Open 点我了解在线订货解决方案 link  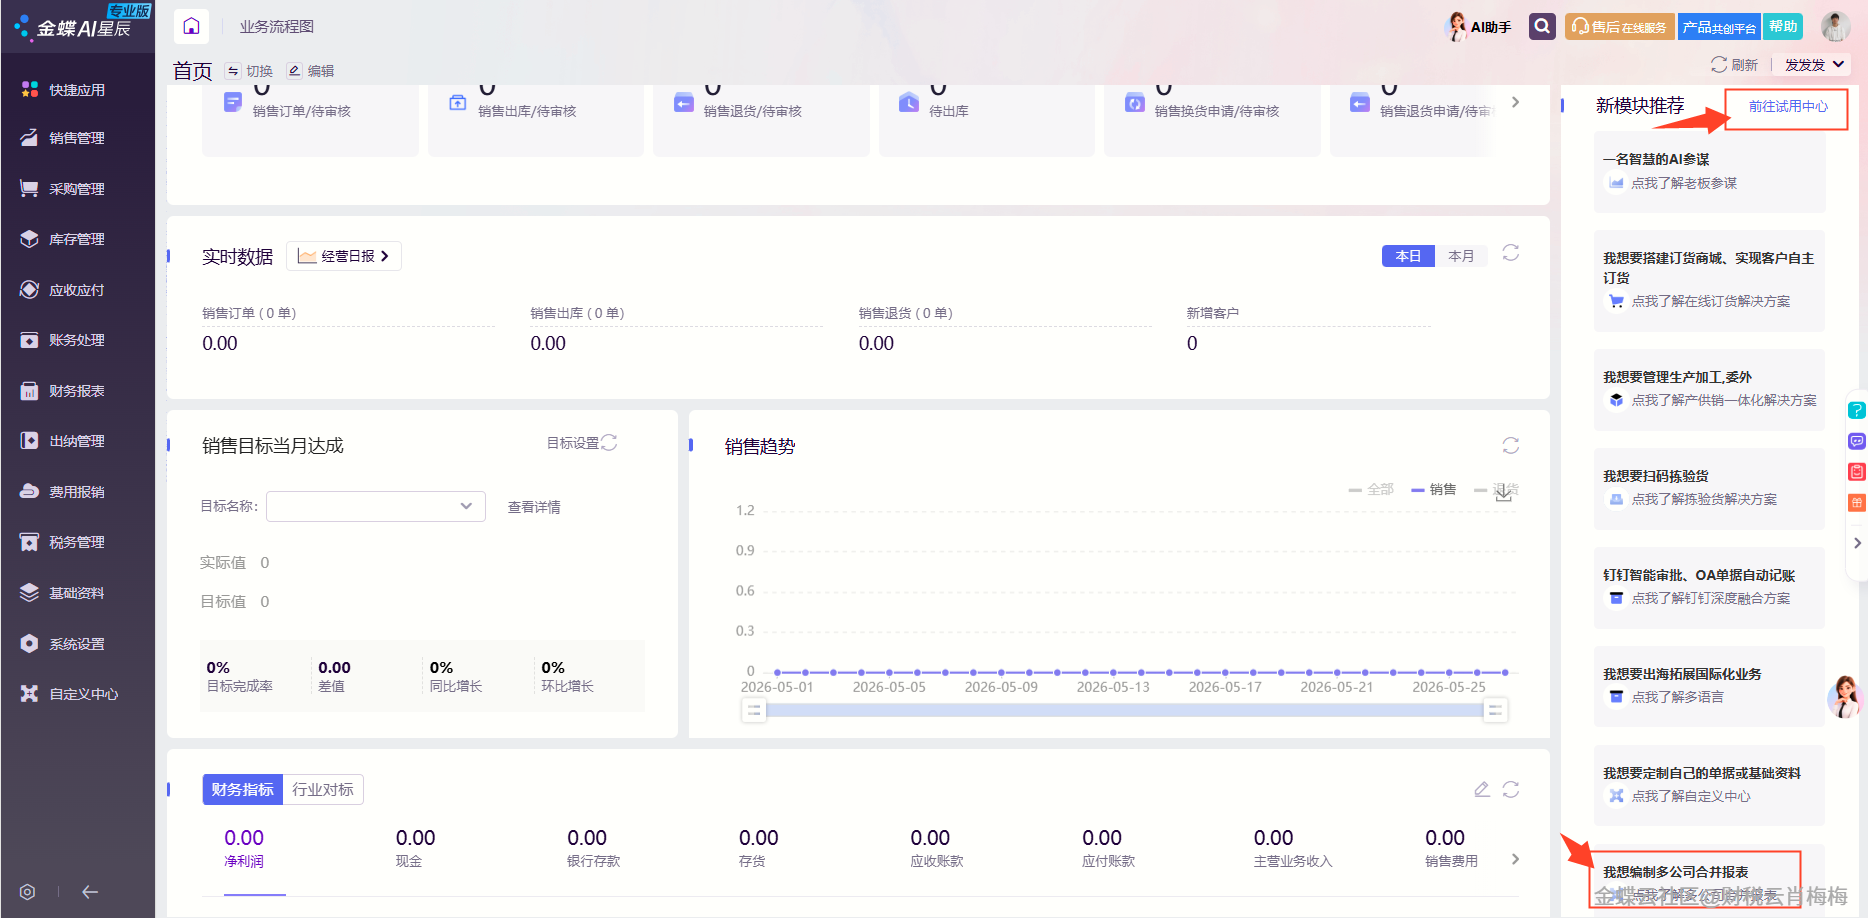pyautogui.click(x=1711, y=301)
